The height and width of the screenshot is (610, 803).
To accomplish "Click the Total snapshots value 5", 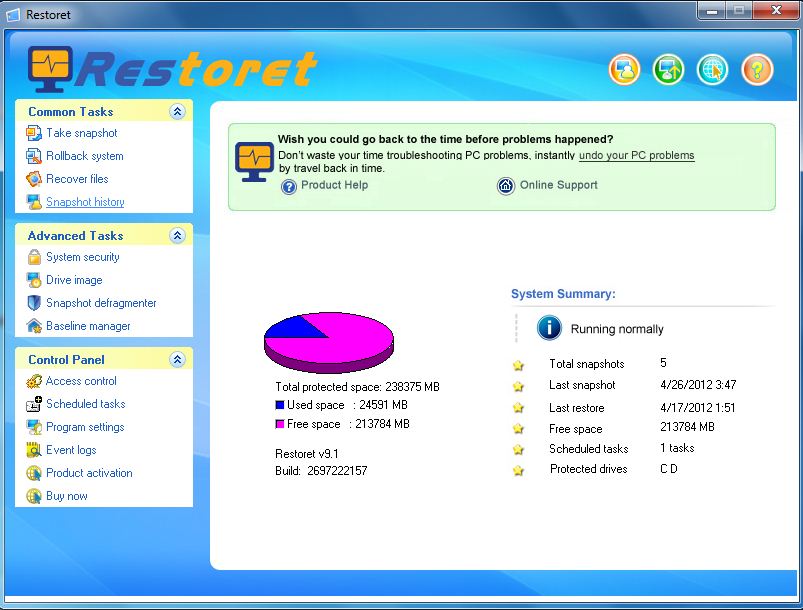I will pyautogui.click(x=663, y=363).
